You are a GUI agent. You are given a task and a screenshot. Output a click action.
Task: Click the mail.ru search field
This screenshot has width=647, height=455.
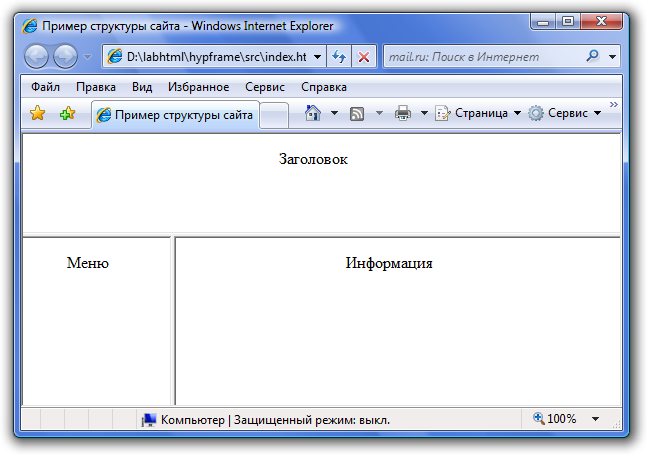484,57
